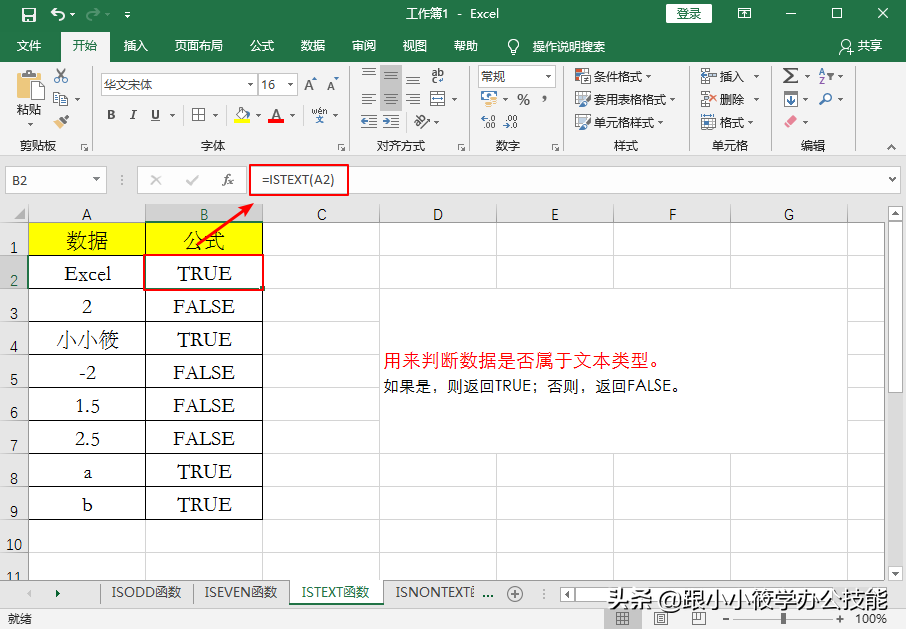
Task: Collapse the ribbon with the chevron
Action: pos(892,147)
